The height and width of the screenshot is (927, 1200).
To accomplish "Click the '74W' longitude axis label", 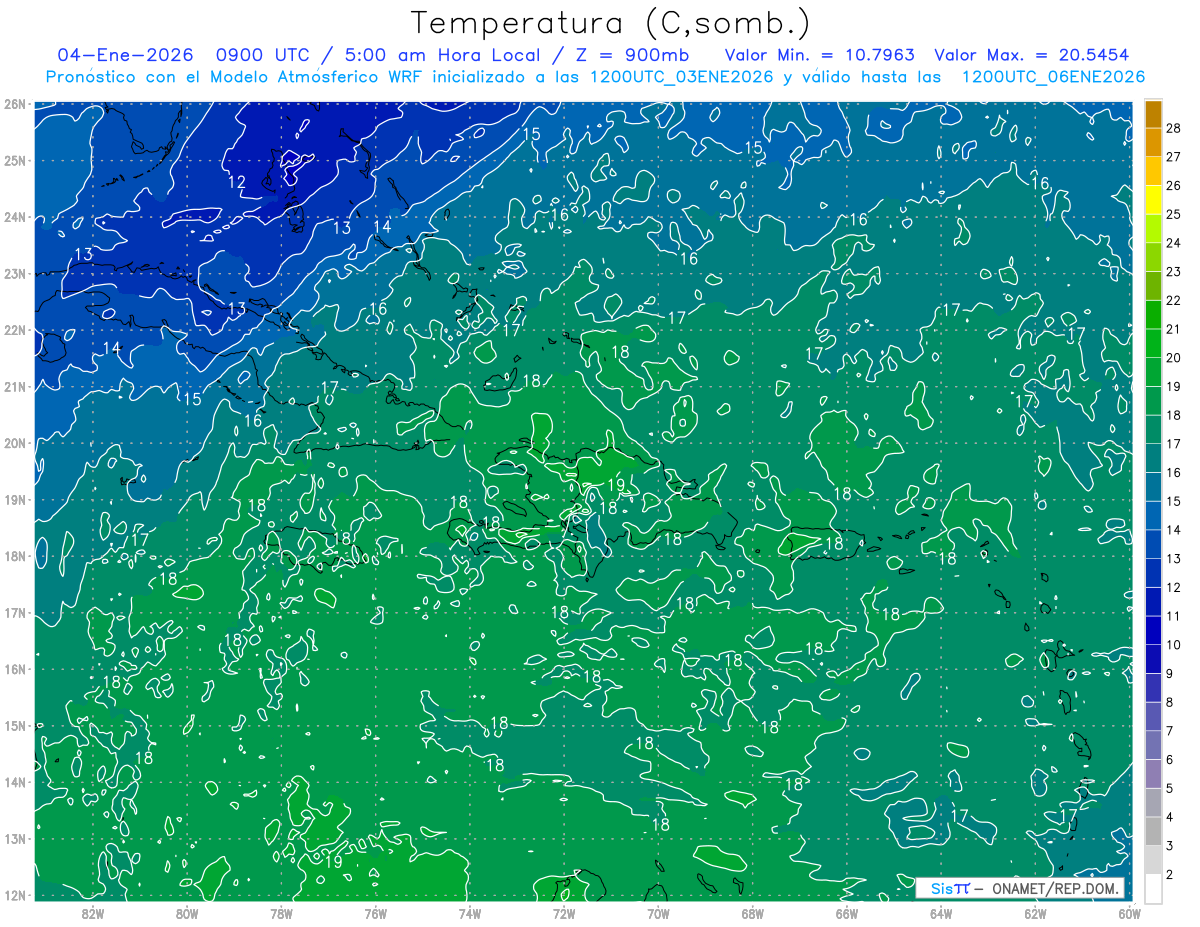I will 470,913.
